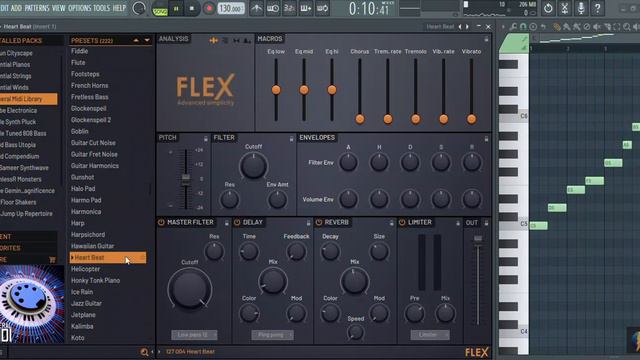Click the shopping cart icon in FLEX browser

coord(52,259)
